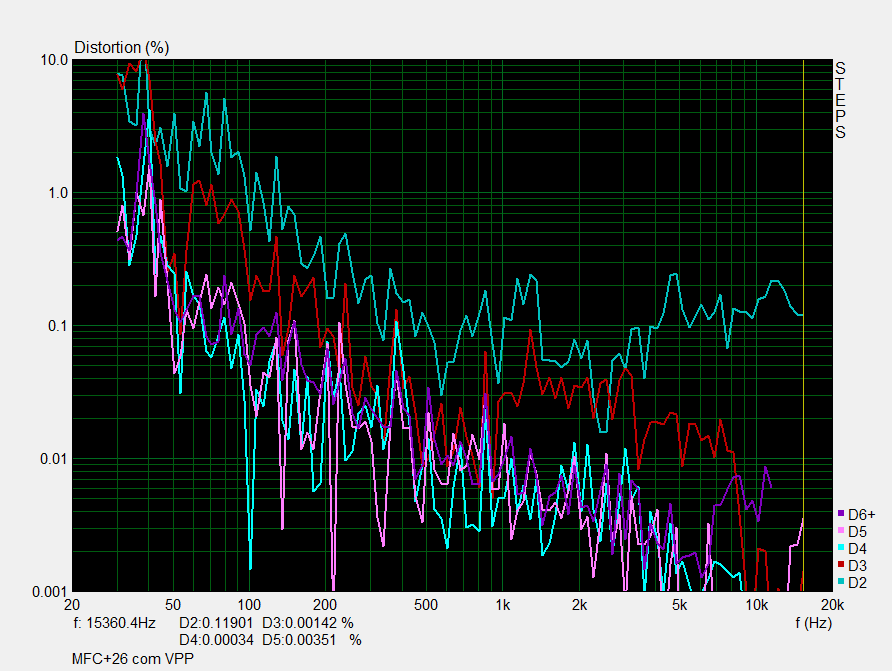Click the 5k frequency tick label
This screenshot has height=671, width=892.
pyautogui.click(x=680, y=605)
